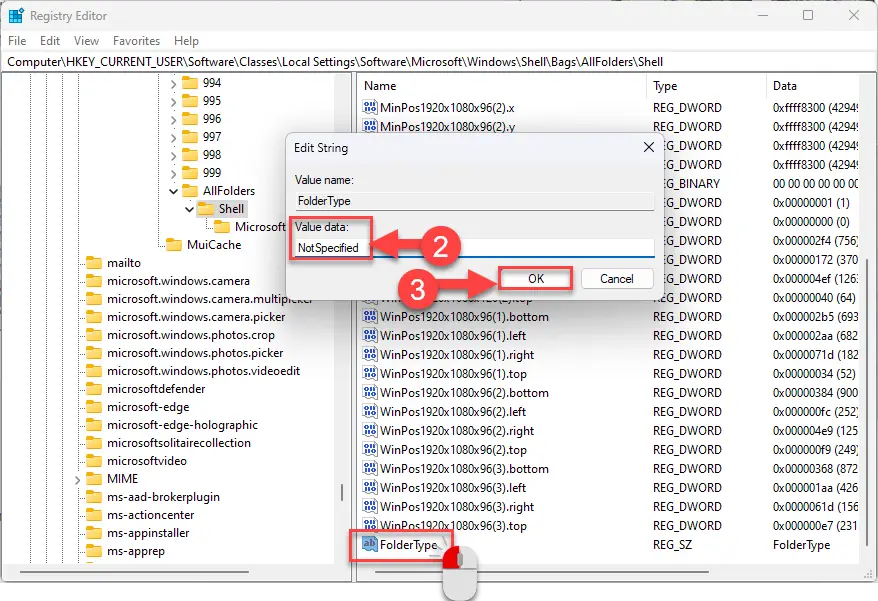Expand the 999 key

173,174
